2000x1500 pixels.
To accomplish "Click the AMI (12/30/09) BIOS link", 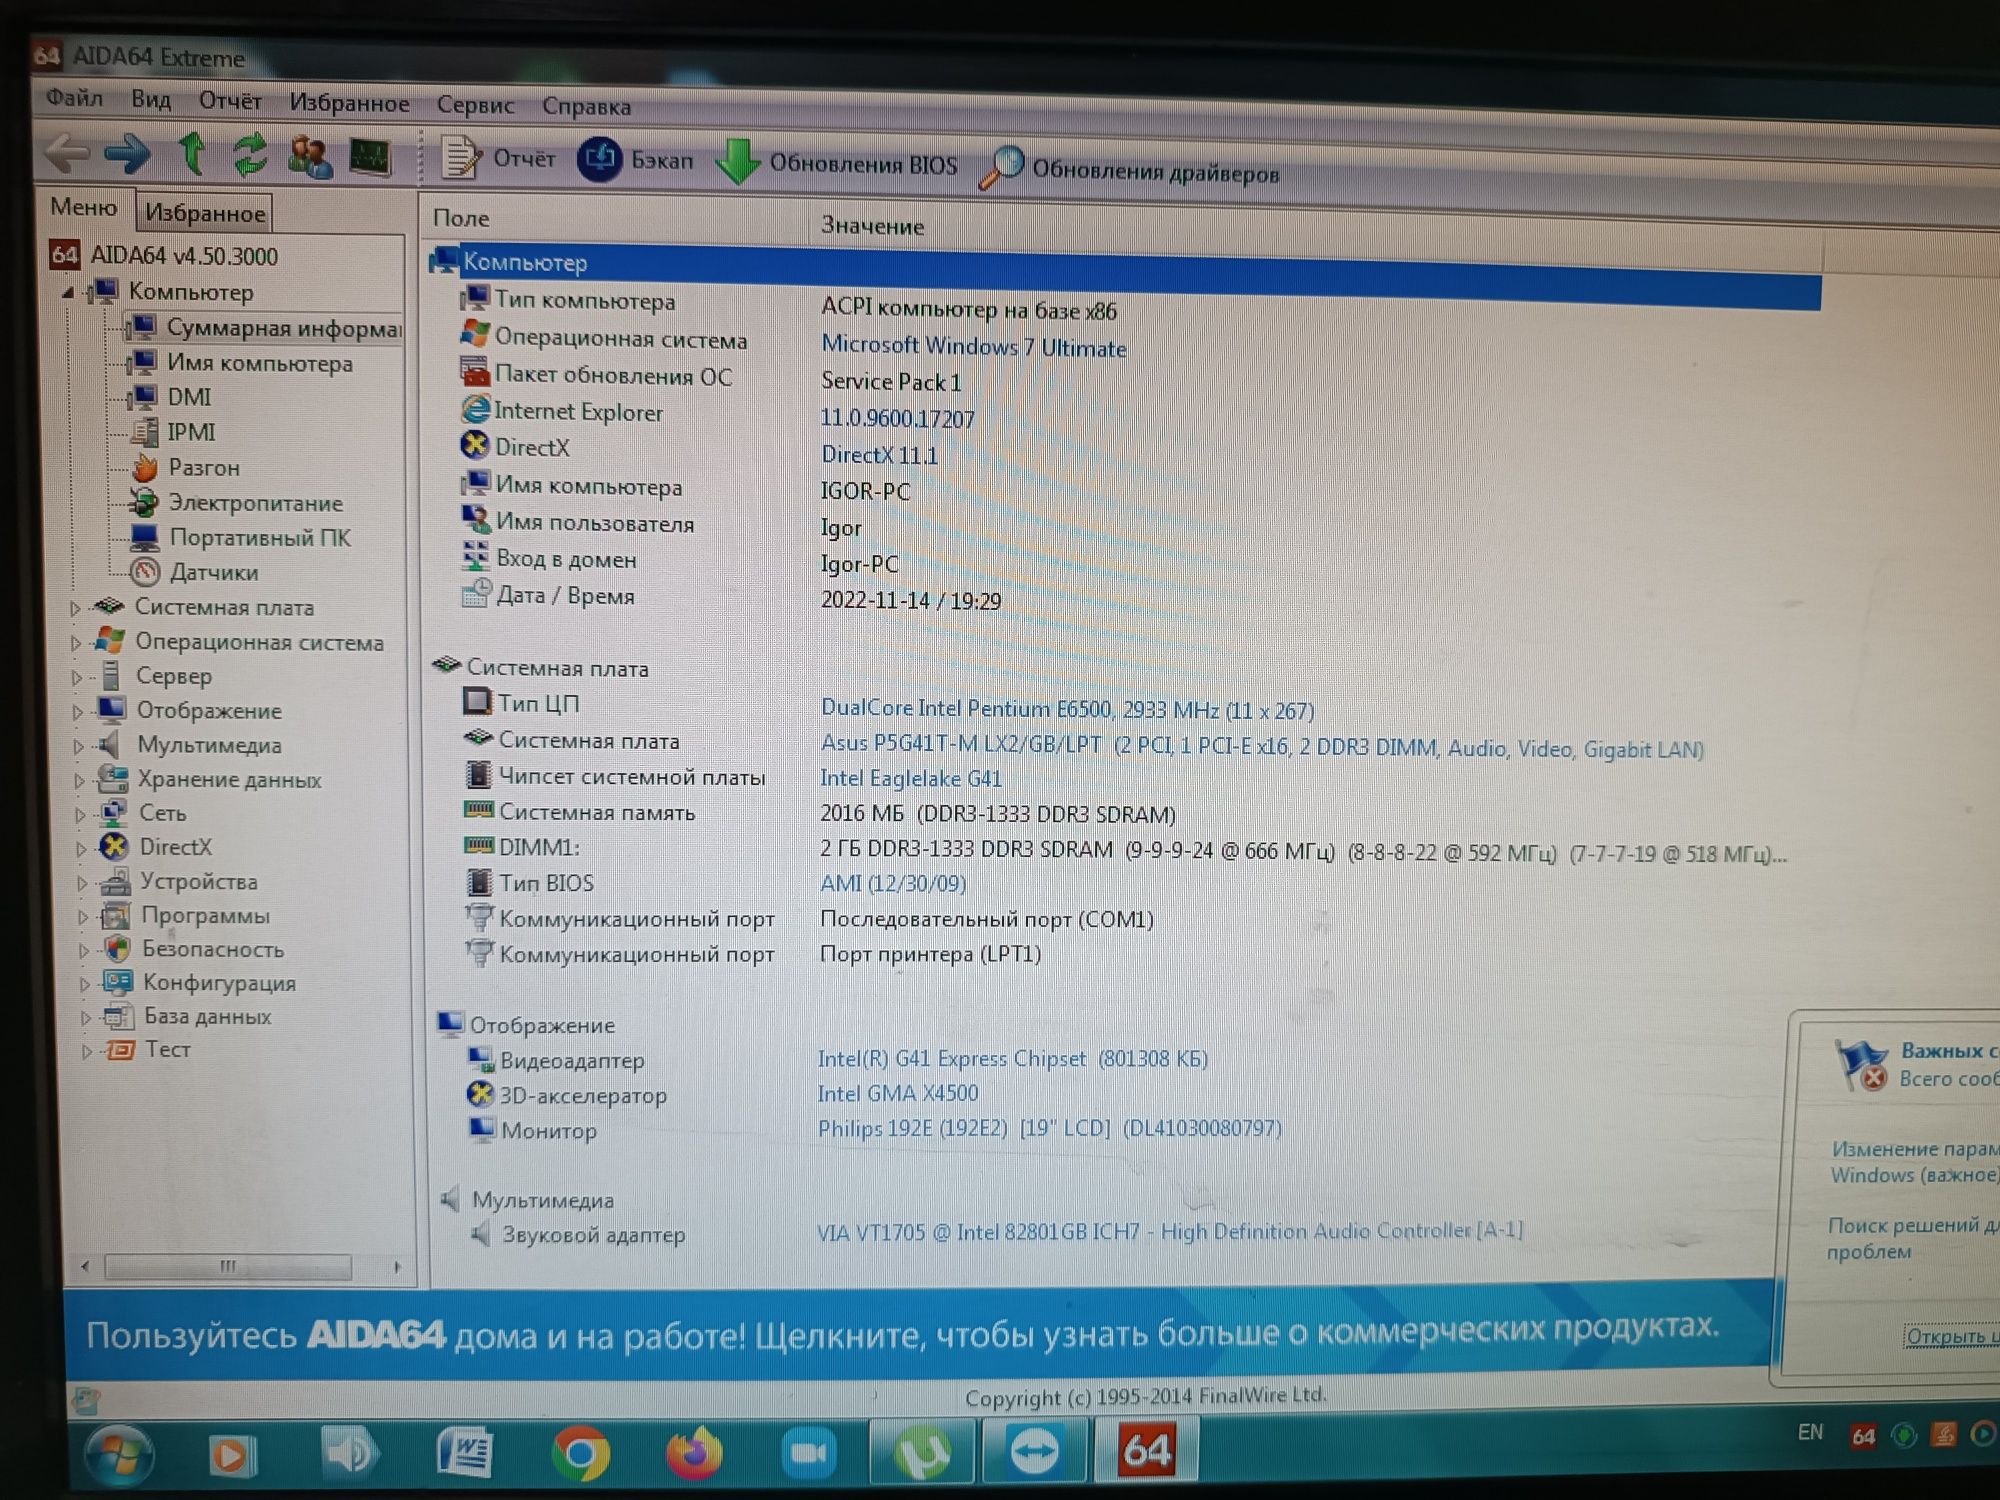I will (893, 883).
